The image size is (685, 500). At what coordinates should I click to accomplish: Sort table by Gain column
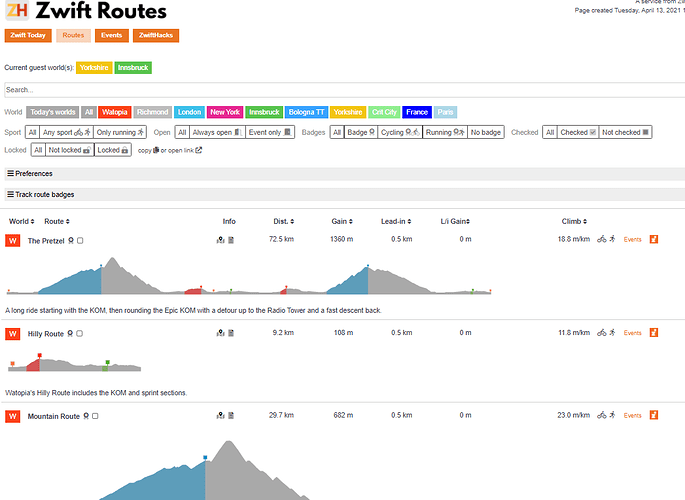(342, 221)
